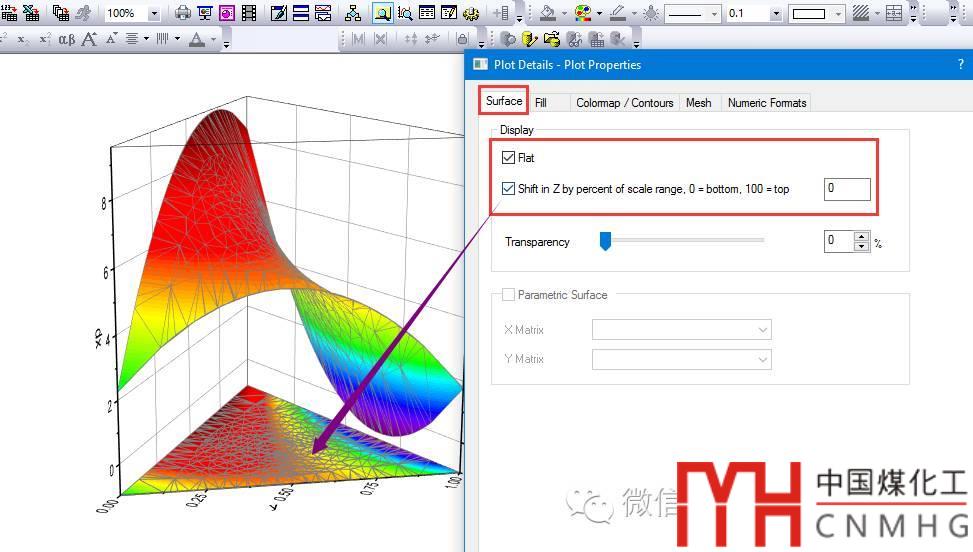Screen dimensions: 973x552
Task: Click the gear settings toolbar icon
Action: coord(472,13)
